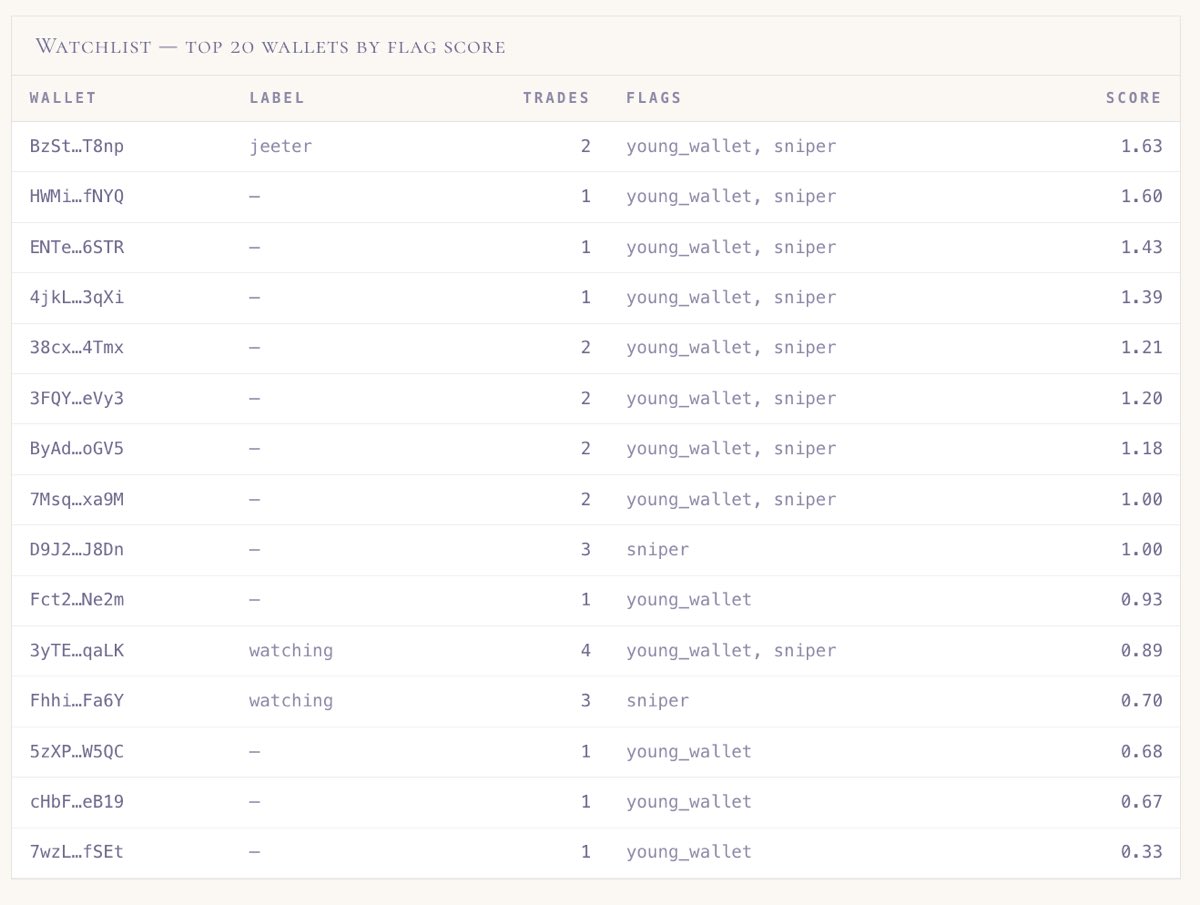Select wallet HWMi…fNYQ
Viewport: 1200px width, 905px height.
[x=77, y=196]
